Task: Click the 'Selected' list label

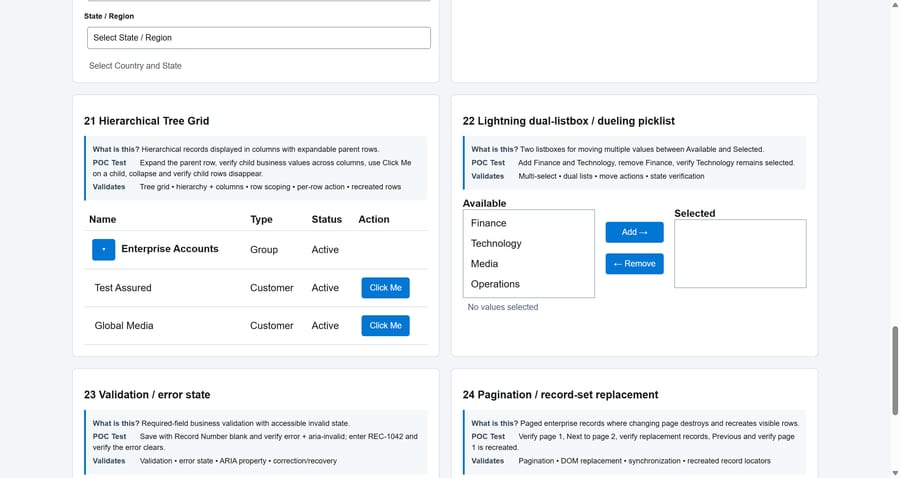Action: click(x=695, y=213)
